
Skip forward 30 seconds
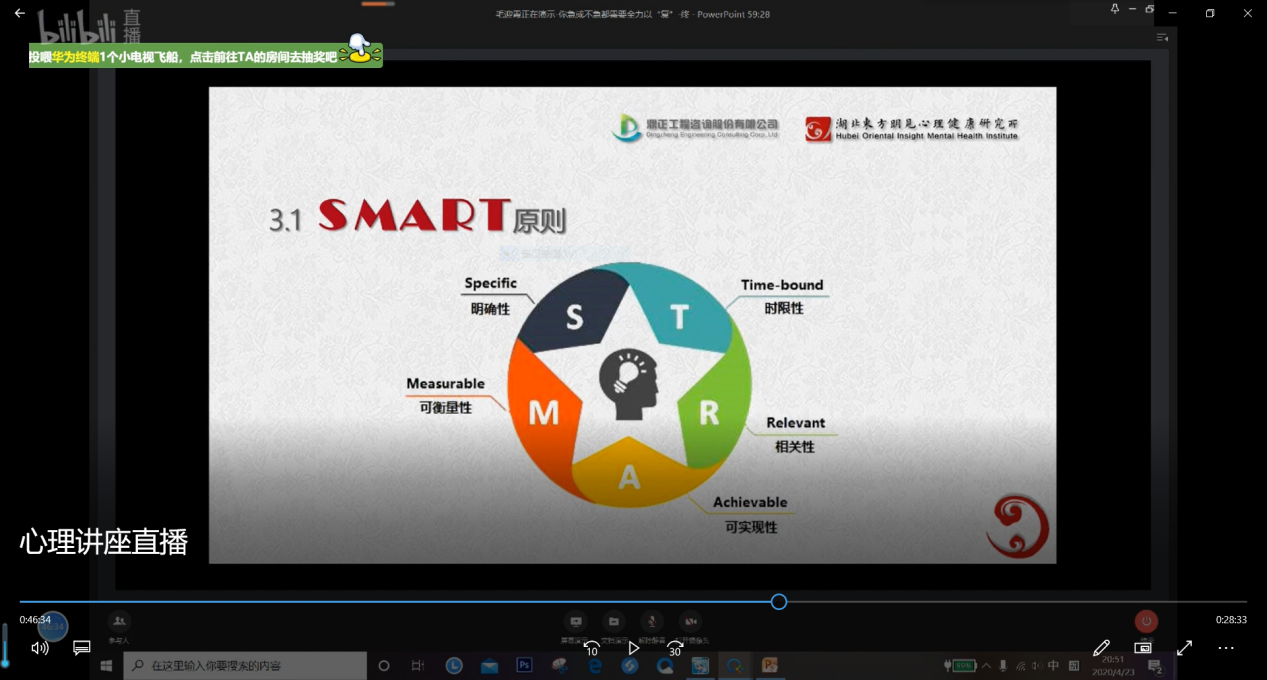pyautogui.click(x=675, y=648)
